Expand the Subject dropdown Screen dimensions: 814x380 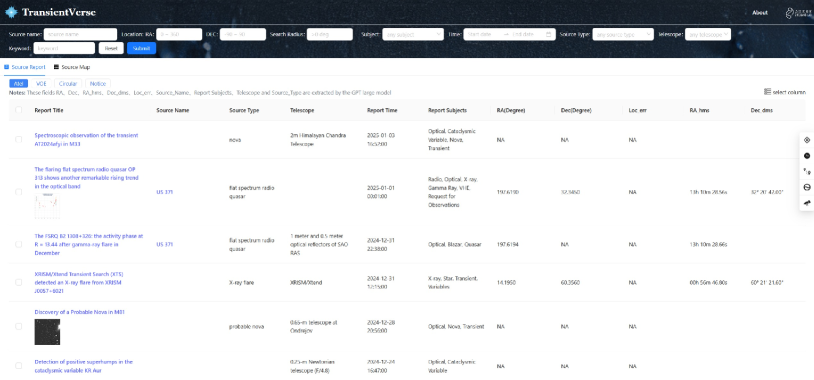[x=413, y=34]
